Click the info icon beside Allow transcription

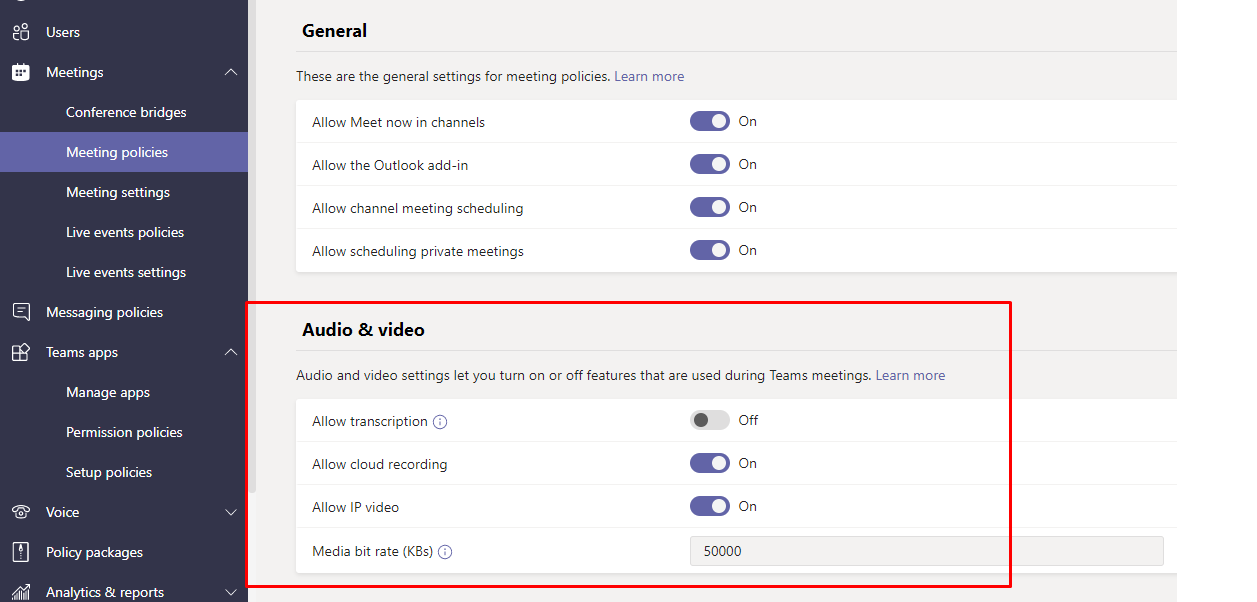[x=440, y=422]
